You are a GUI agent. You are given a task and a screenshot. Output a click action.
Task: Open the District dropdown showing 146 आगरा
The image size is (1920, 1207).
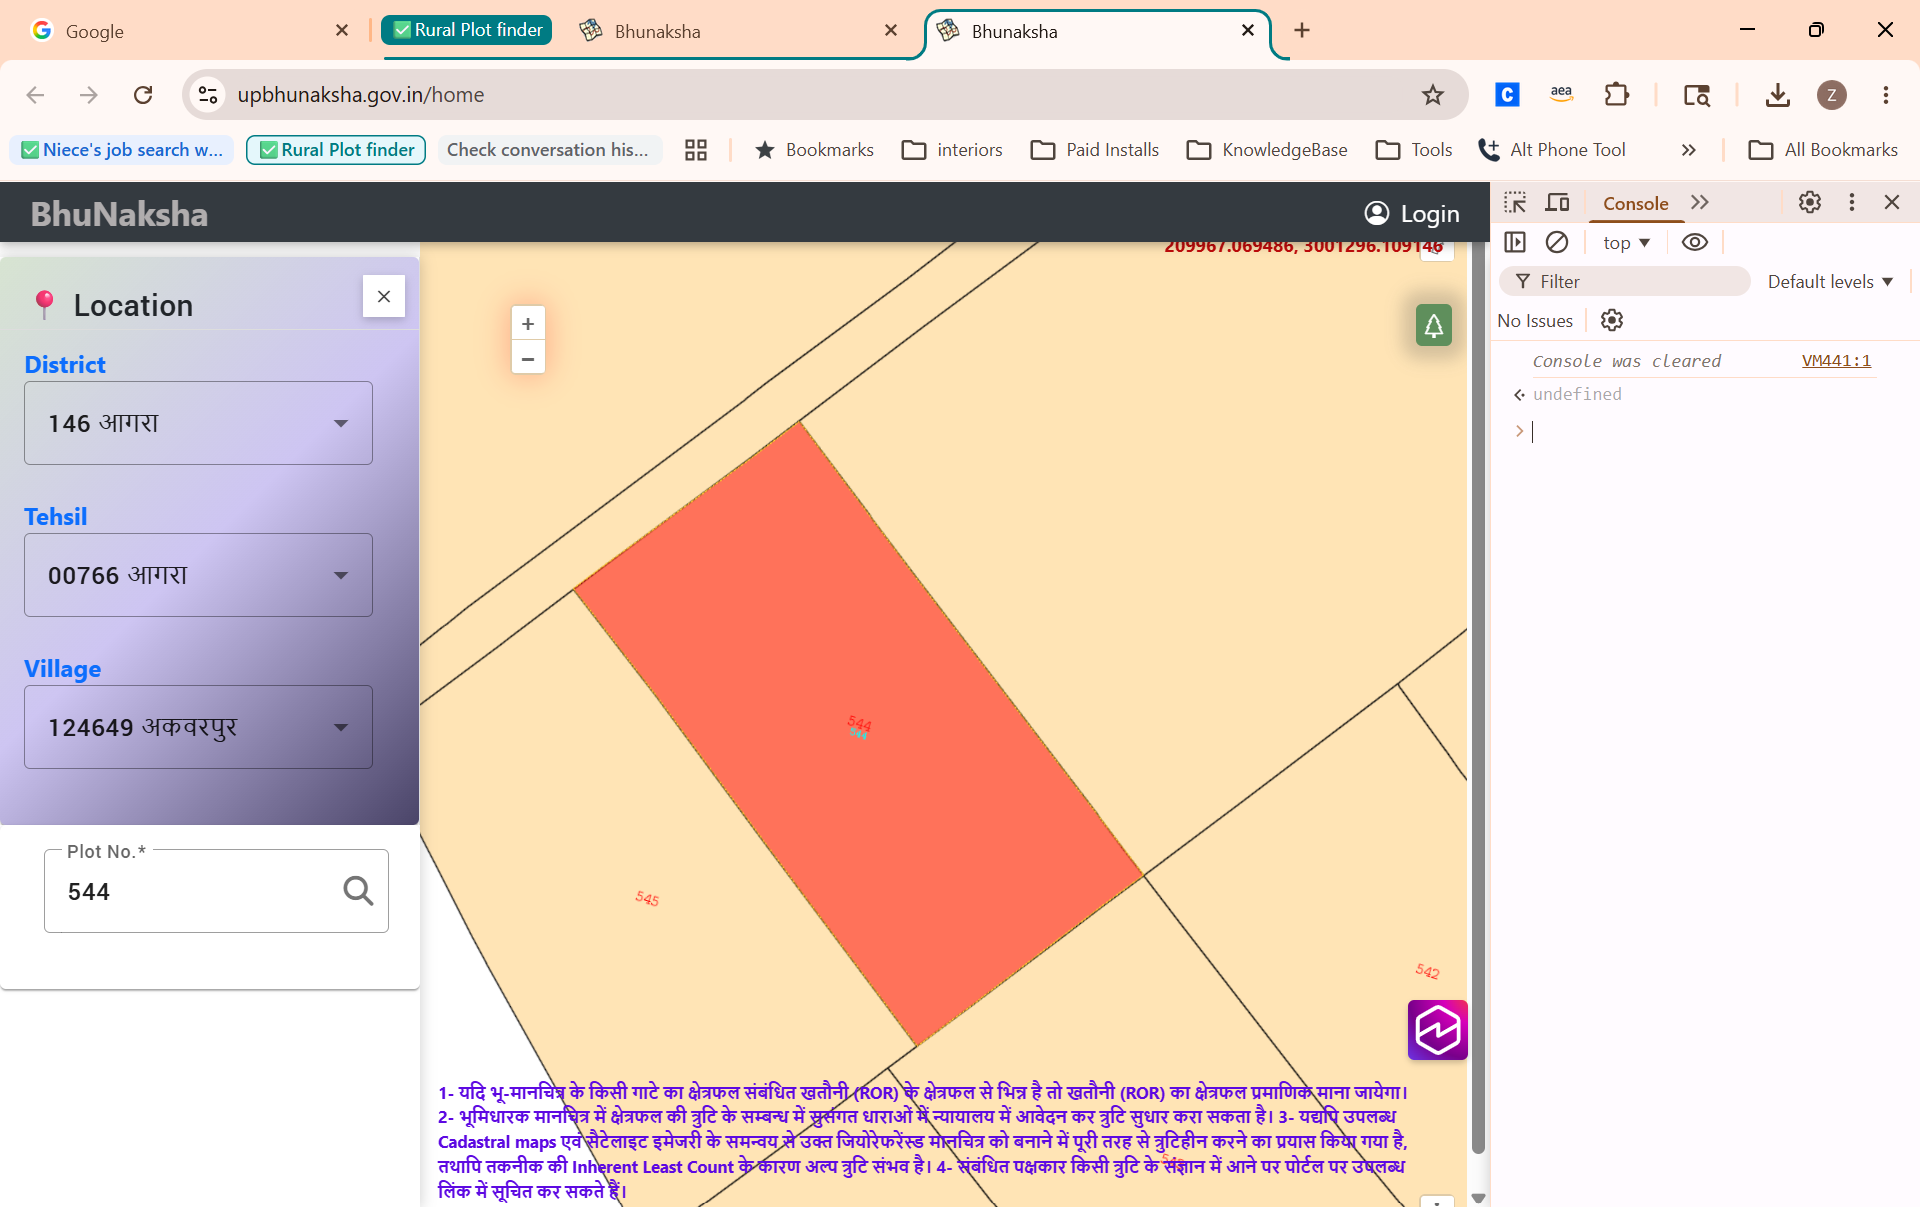(x=198, y=423)
